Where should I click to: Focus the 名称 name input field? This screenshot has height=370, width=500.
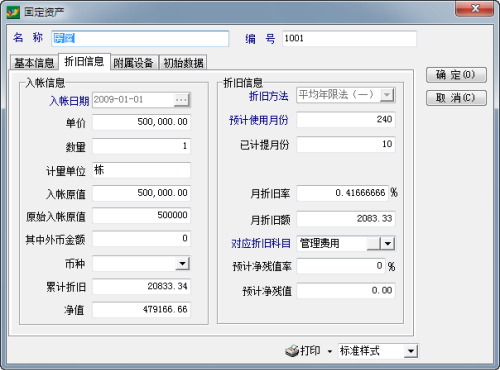[140, 38]
